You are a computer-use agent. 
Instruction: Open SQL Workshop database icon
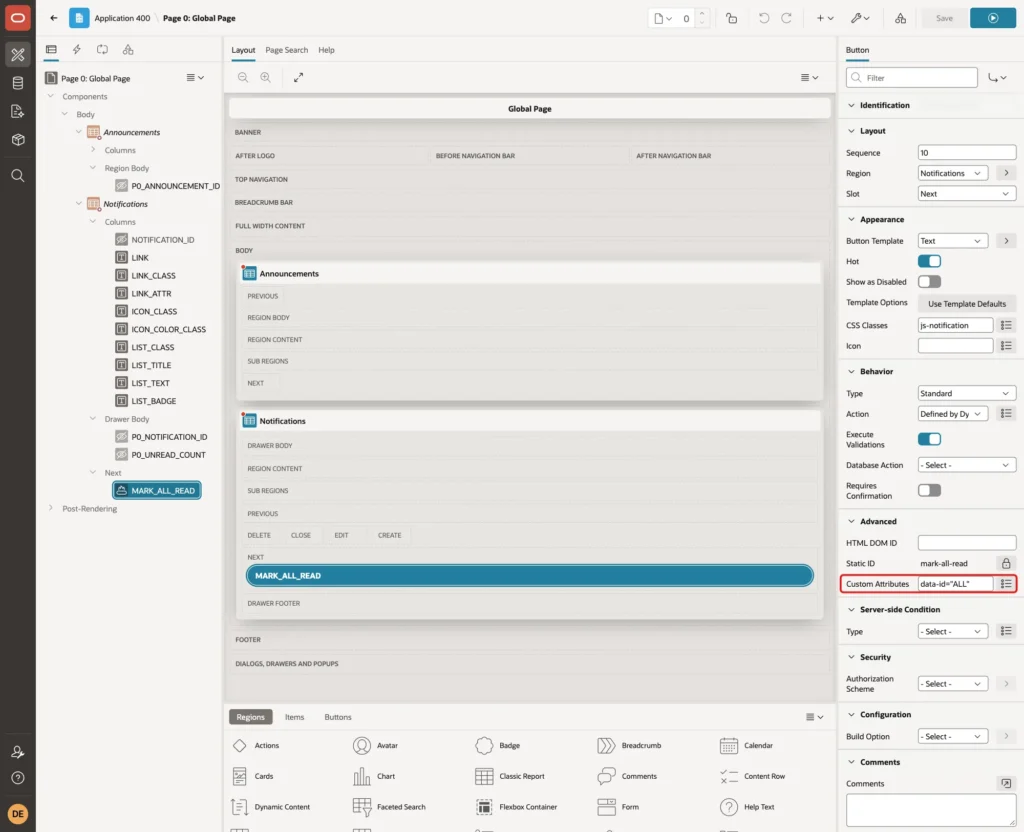(18, 83)
